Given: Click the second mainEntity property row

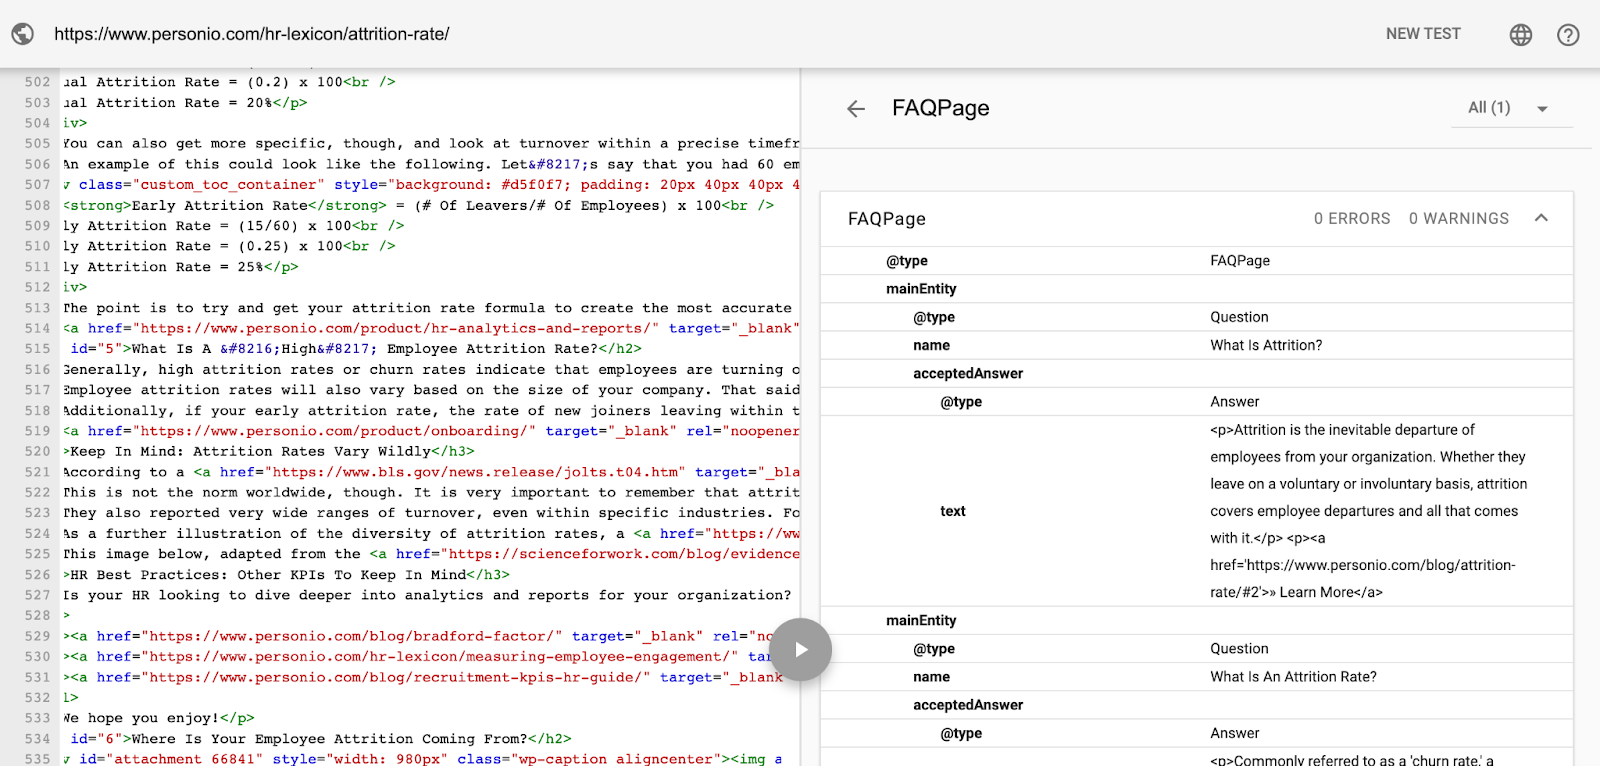Looking at the screenshot, I should coord(1196,621).
